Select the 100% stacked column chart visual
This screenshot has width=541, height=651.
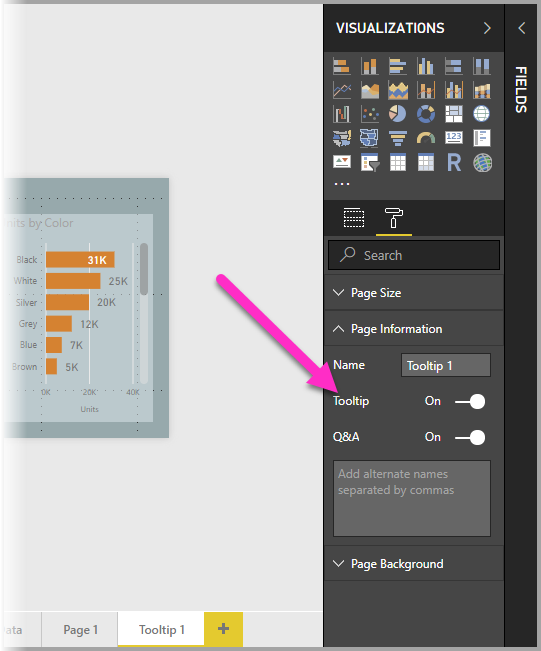[482, 66]
